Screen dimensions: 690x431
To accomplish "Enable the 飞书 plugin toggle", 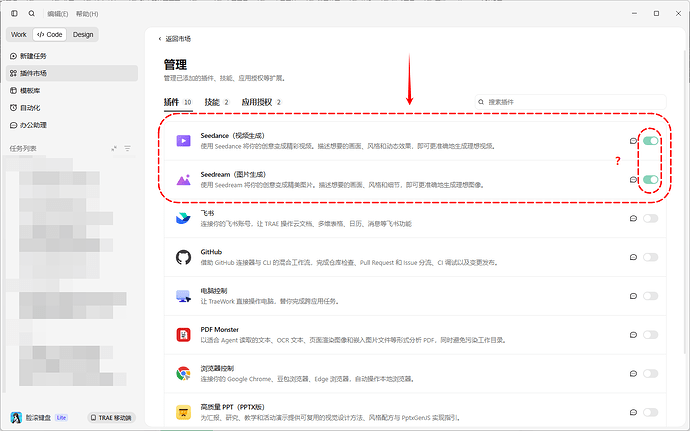I will tap(650, 218).
